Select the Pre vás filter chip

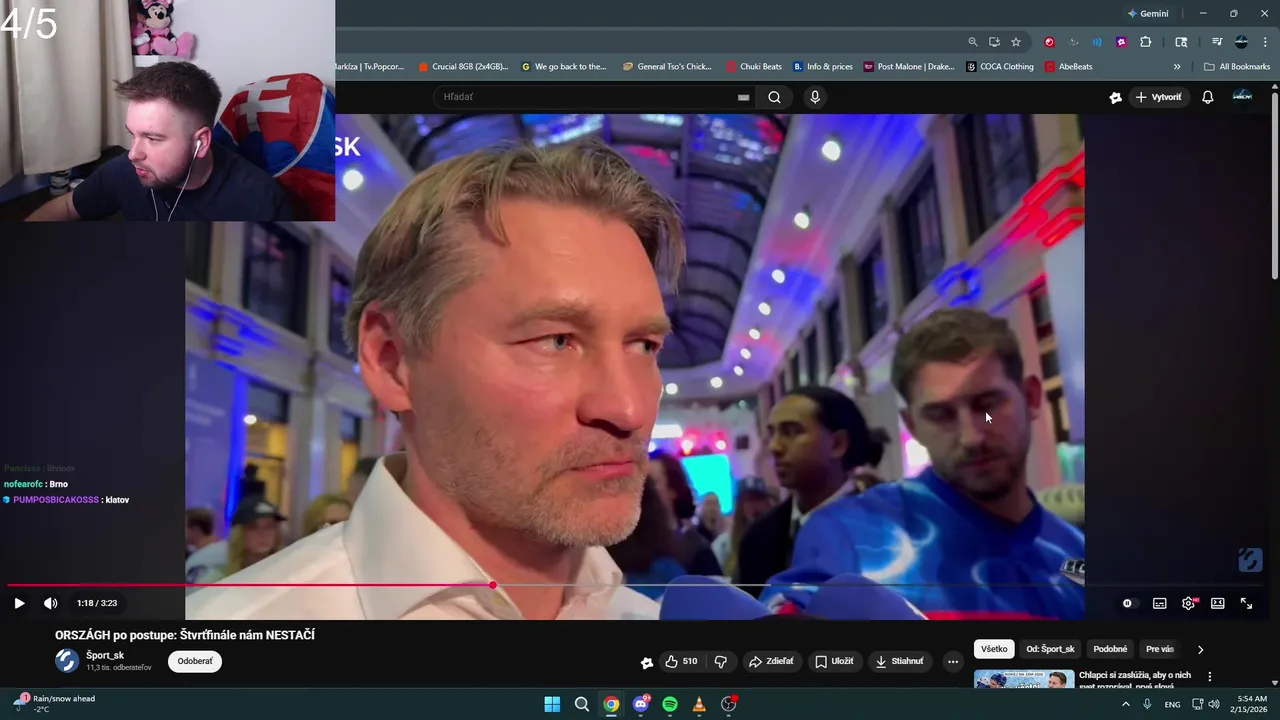pyautogui.click(x=1160, y=649)
